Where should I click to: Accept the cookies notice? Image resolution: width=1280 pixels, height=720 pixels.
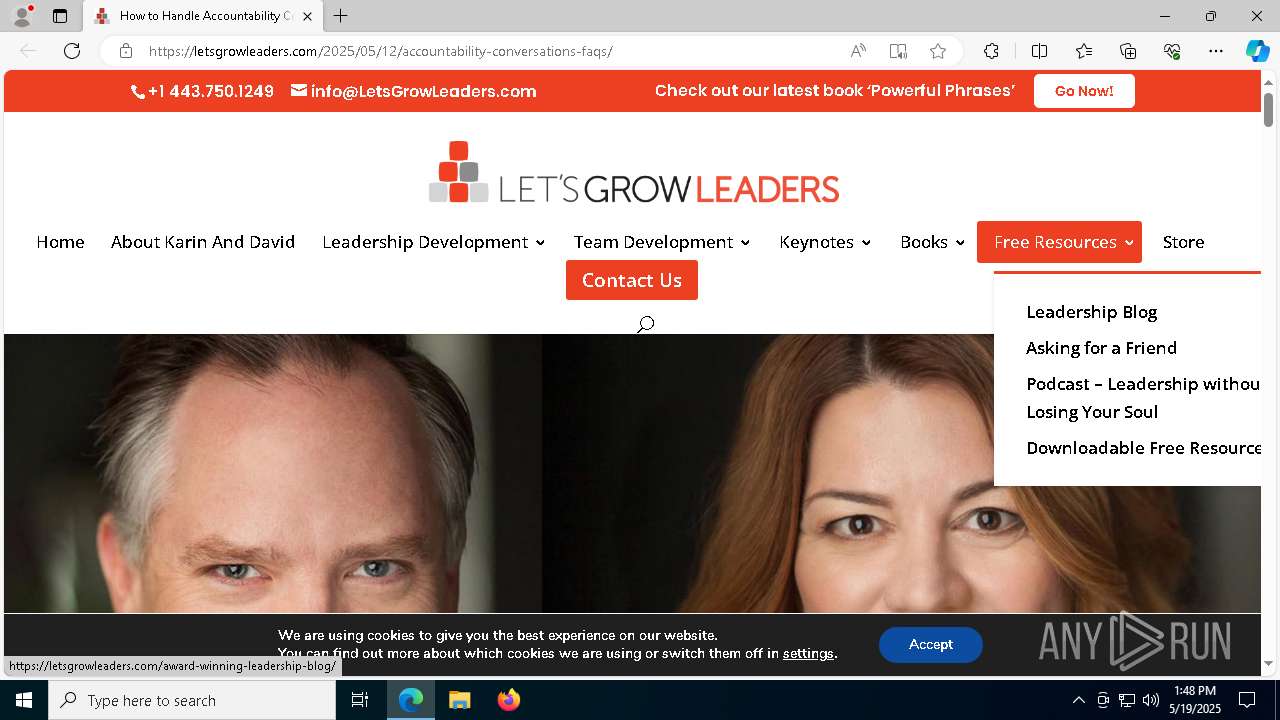(x=931, y=645)
